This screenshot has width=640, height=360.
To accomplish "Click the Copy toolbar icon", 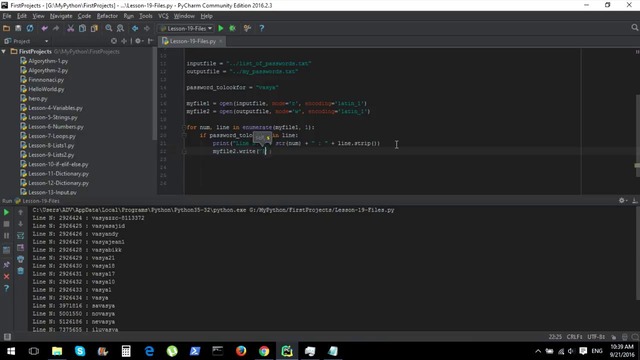I will [82, 28].
